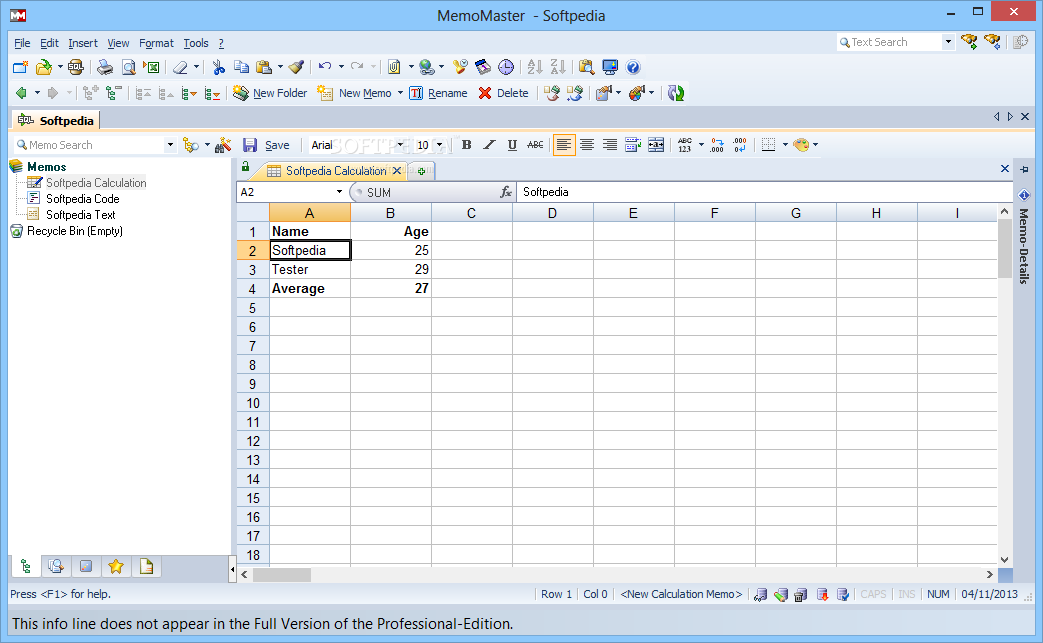The width and height of the screenshot is (1043, 643).
Task: Select the Softpedia Code memo
Action: pos(82,199)
